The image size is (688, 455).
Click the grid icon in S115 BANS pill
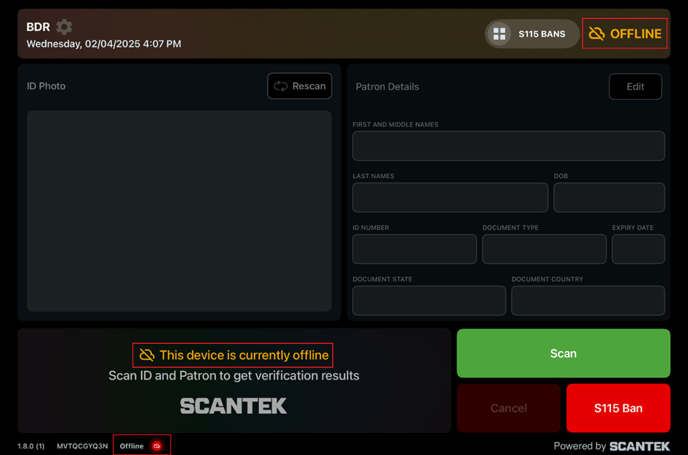499,34
